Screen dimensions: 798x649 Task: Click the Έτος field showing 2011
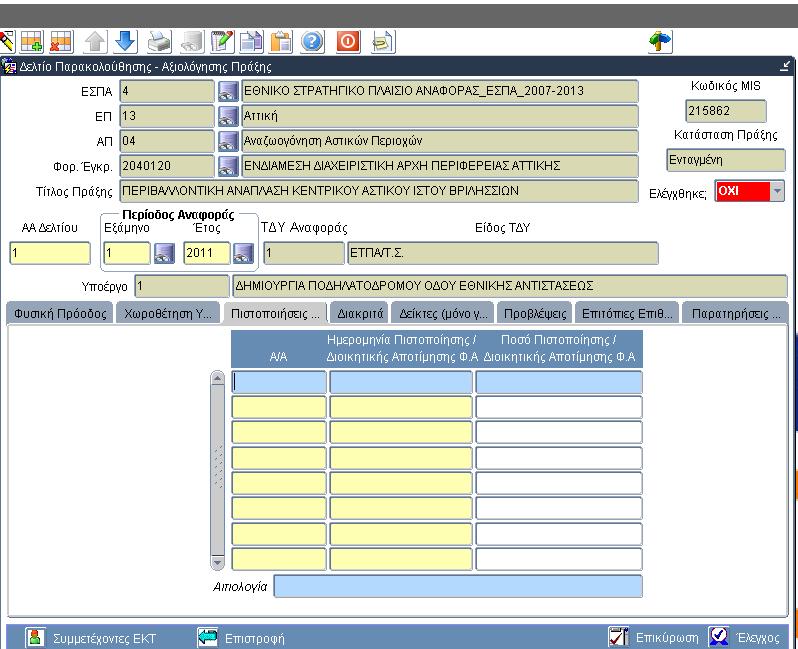[207, 253]
